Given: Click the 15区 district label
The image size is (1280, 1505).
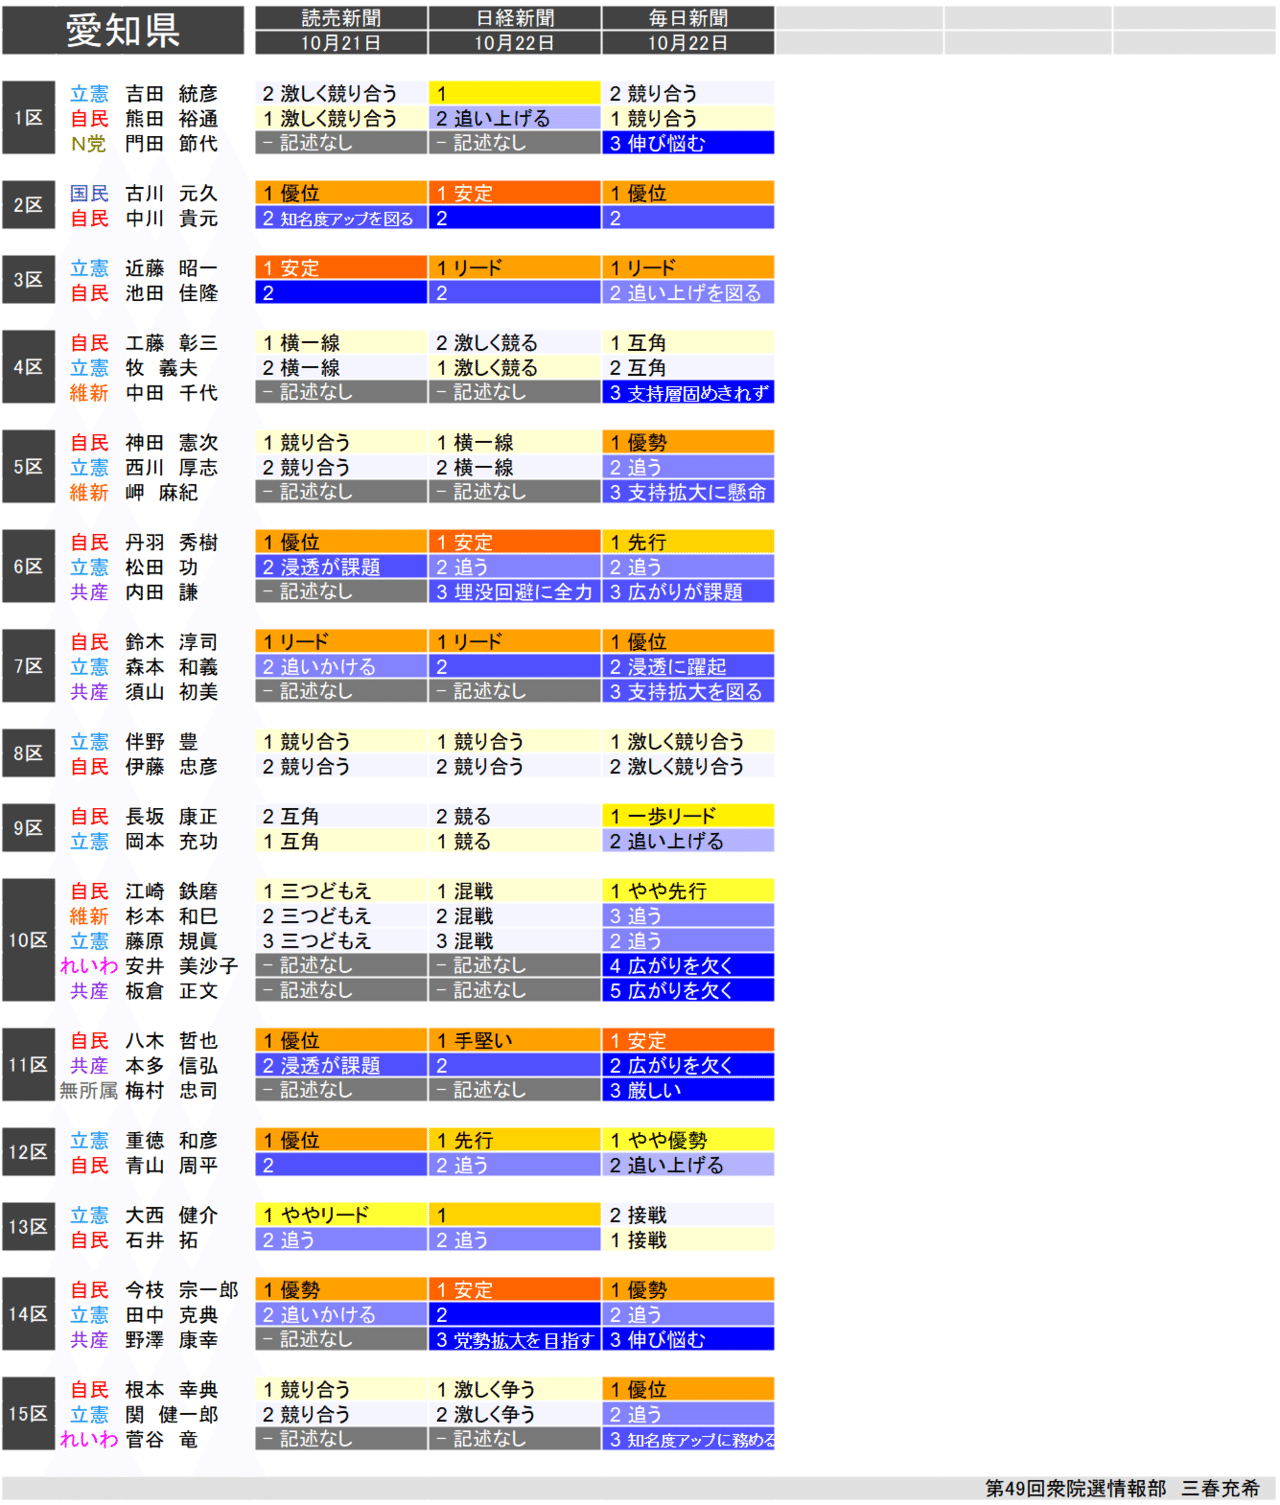Looking at the screenshot, I should click(28, 1414).
